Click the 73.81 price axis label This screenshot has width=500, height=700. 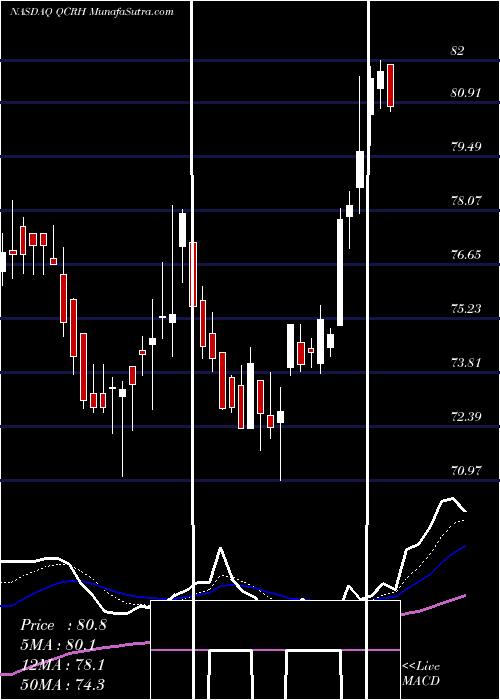pyautogui.click(x=466, y=362)
